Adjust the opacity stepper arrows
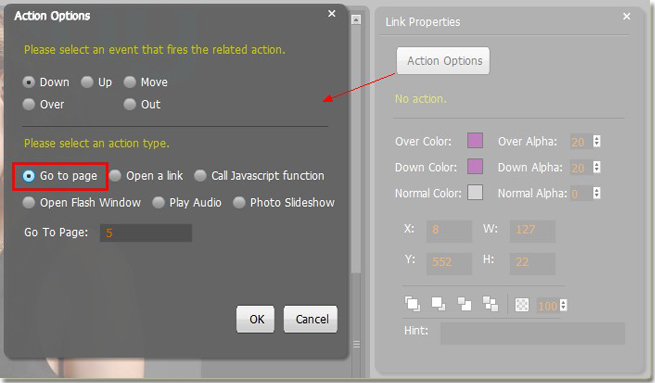Image resolution: width=655 pixels, height=383 pixels. [x=564, y=305]
